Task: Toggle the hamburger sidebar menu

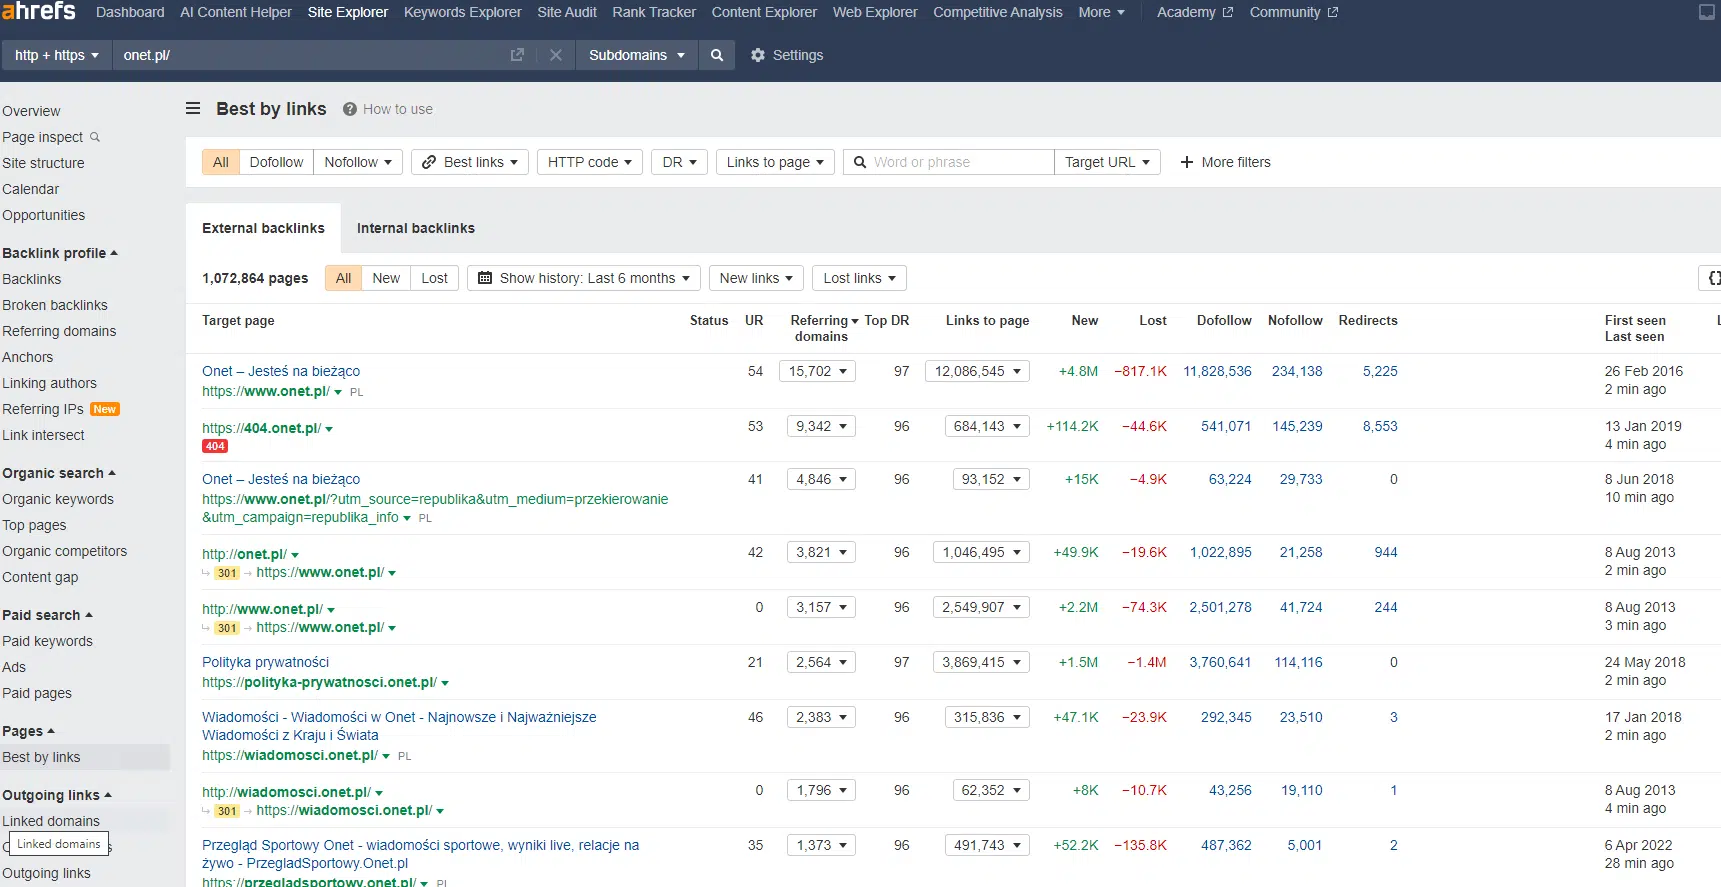Action: coord(193,108)
